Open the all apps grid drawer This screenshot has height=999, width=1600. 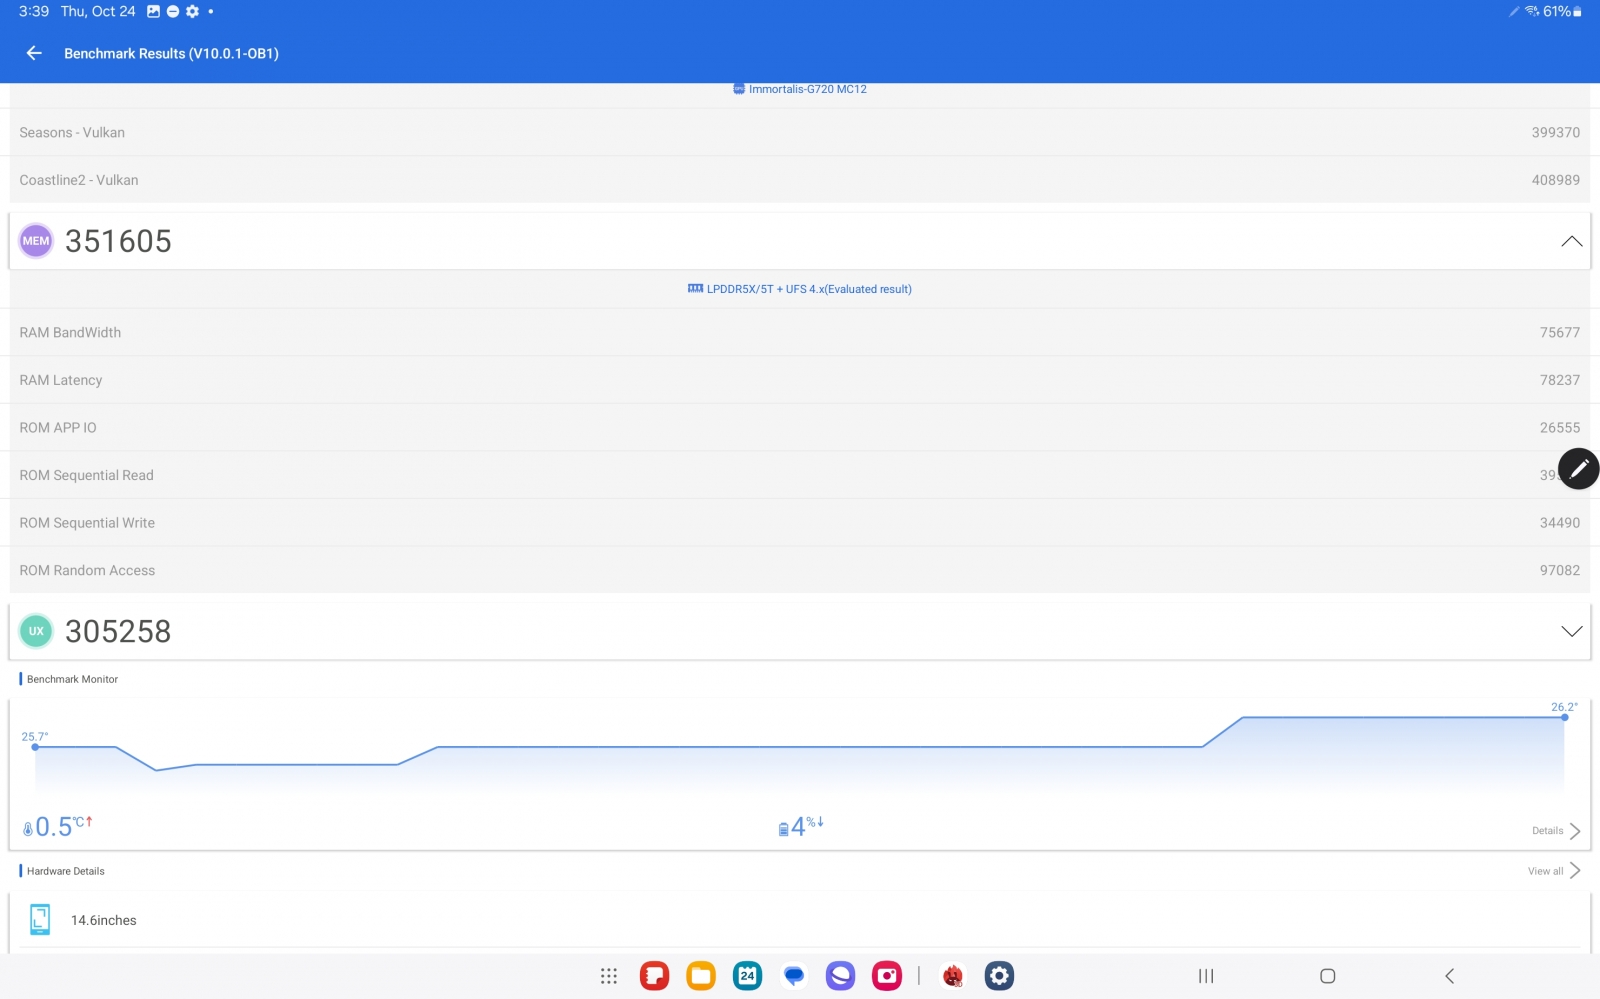point(608,976)
